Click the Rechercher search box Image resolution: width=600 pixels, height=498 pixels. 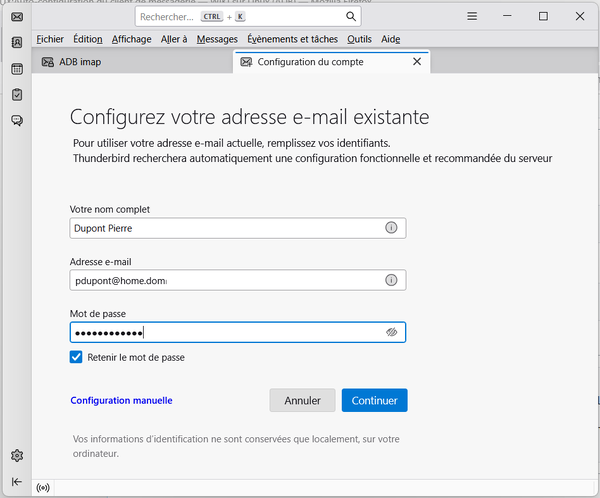tap(240, 17)
